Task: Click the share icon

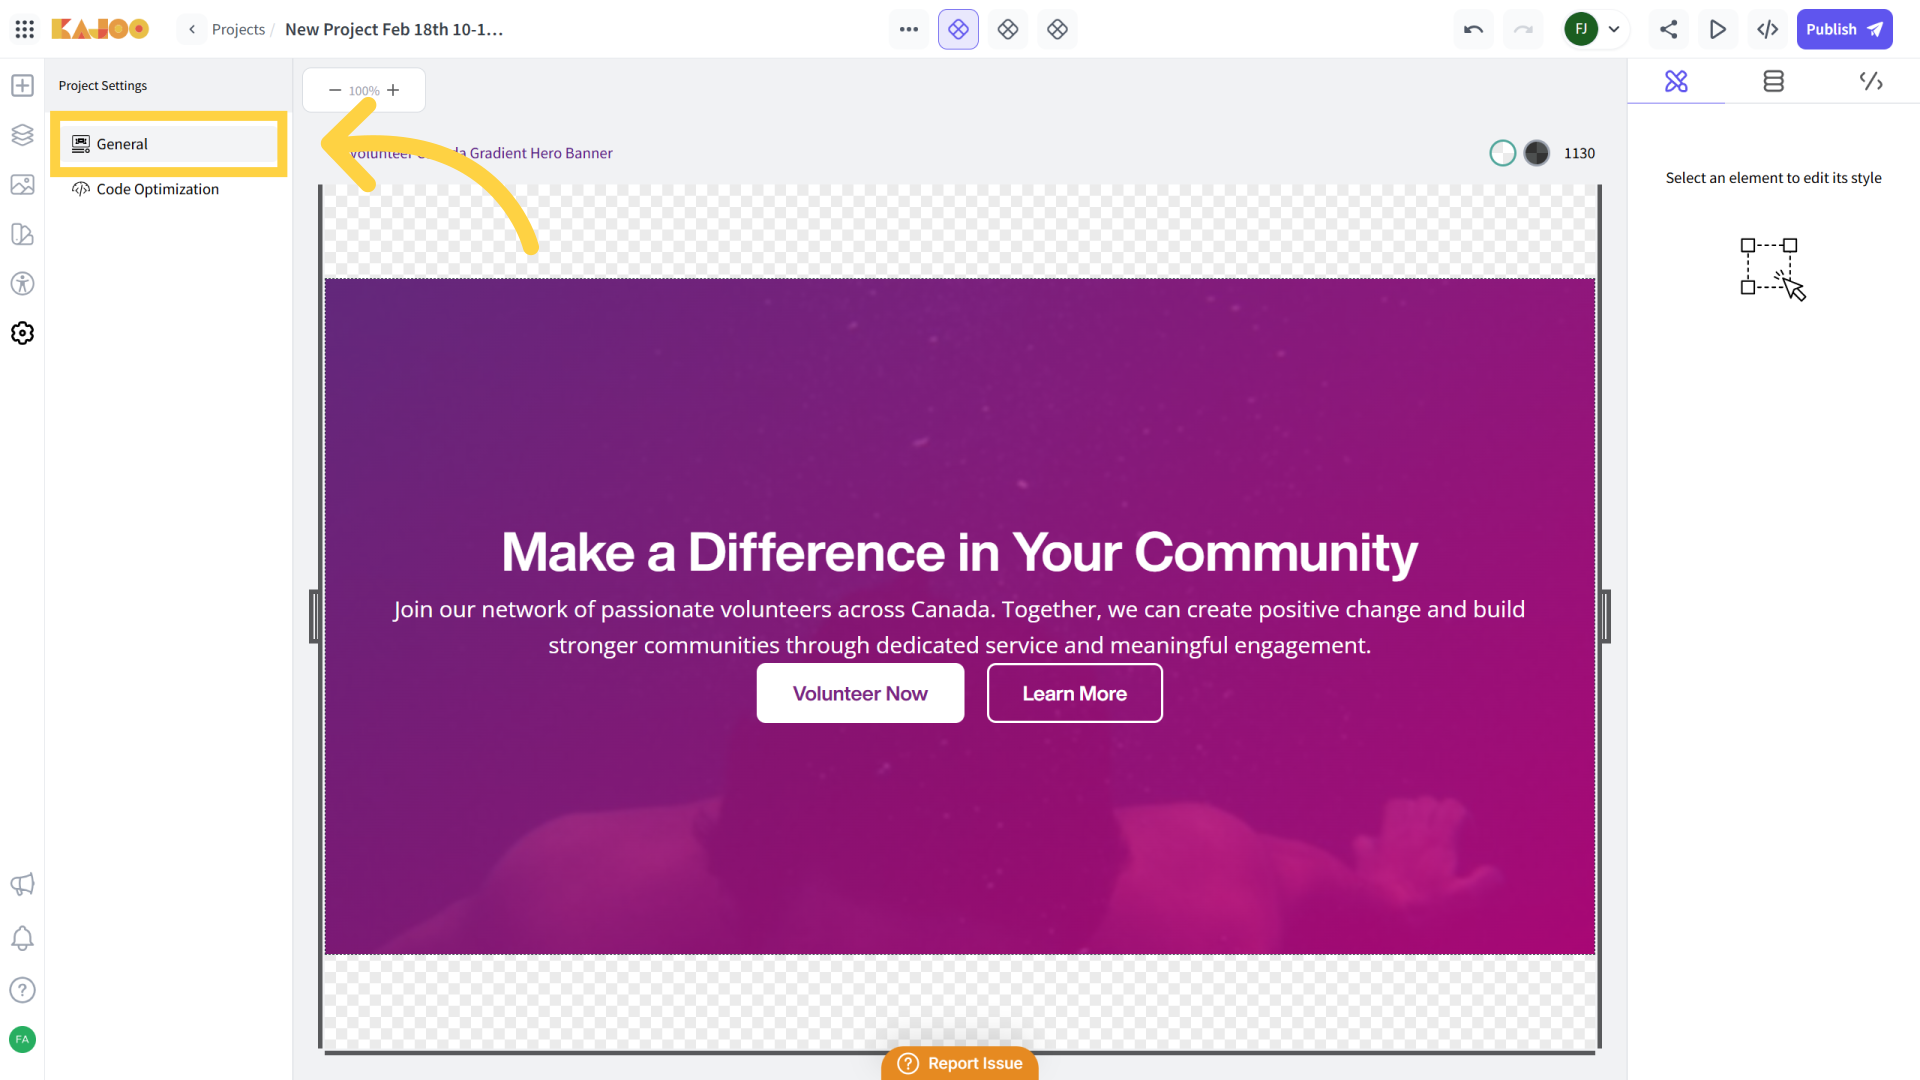Action: point(1668,29)
